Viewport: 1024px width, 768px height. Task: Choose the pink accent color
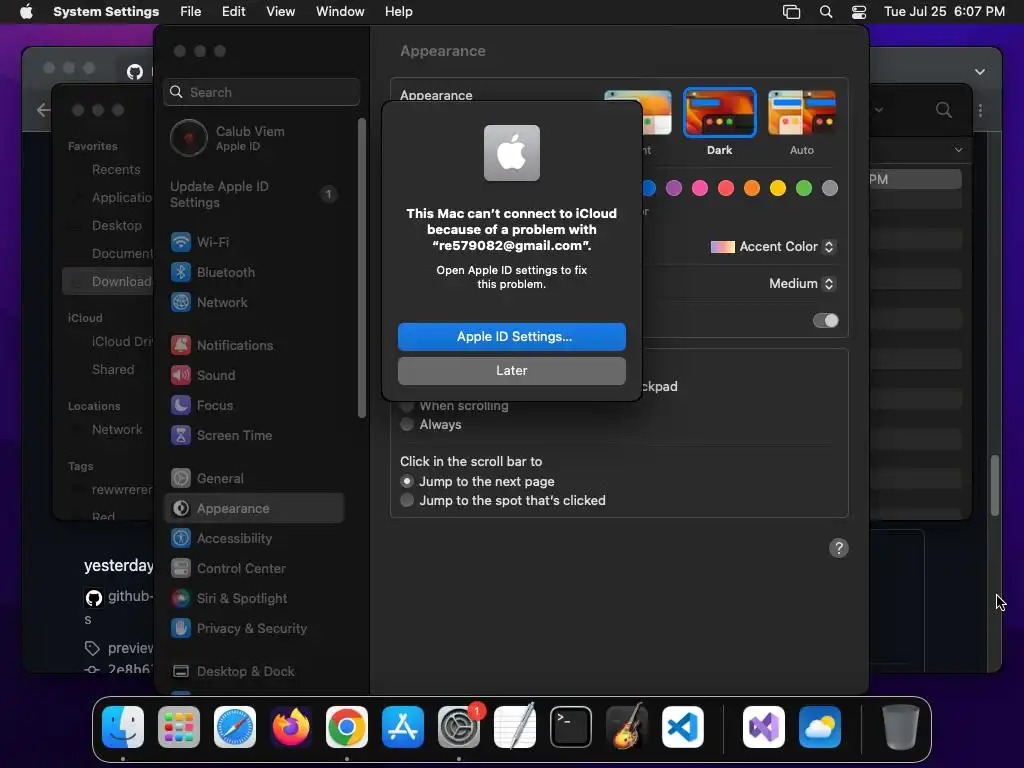[700, 189]
